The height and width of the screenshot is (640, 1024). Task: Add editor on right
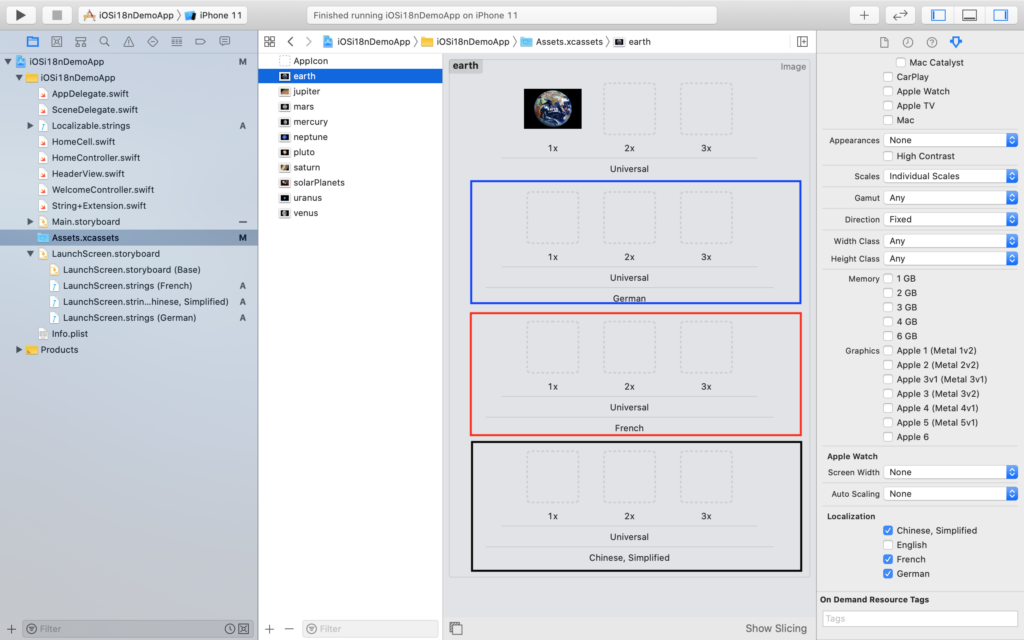[803, 41]
